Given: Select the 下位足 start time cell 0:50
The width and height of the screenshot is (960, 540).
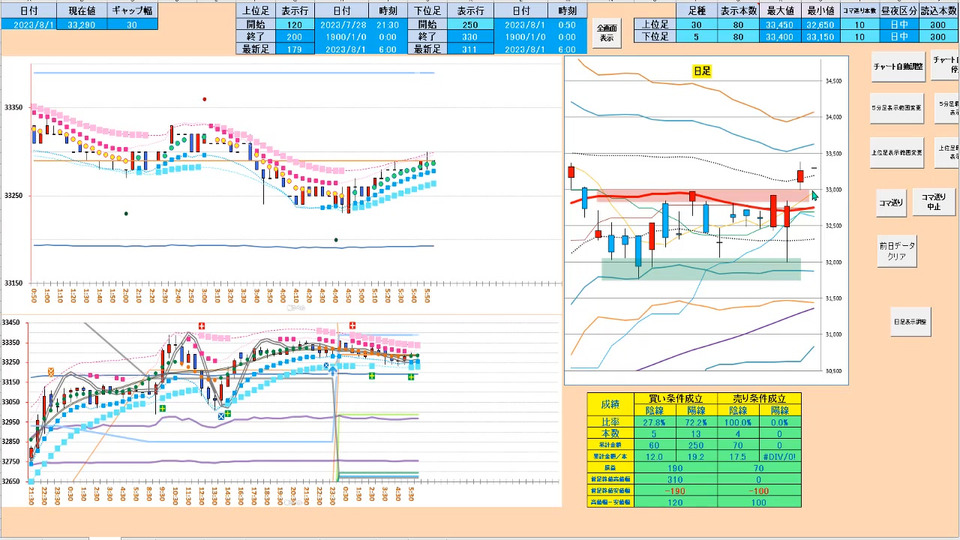Looking at the screenshot, I should click(x=567, y=25).
